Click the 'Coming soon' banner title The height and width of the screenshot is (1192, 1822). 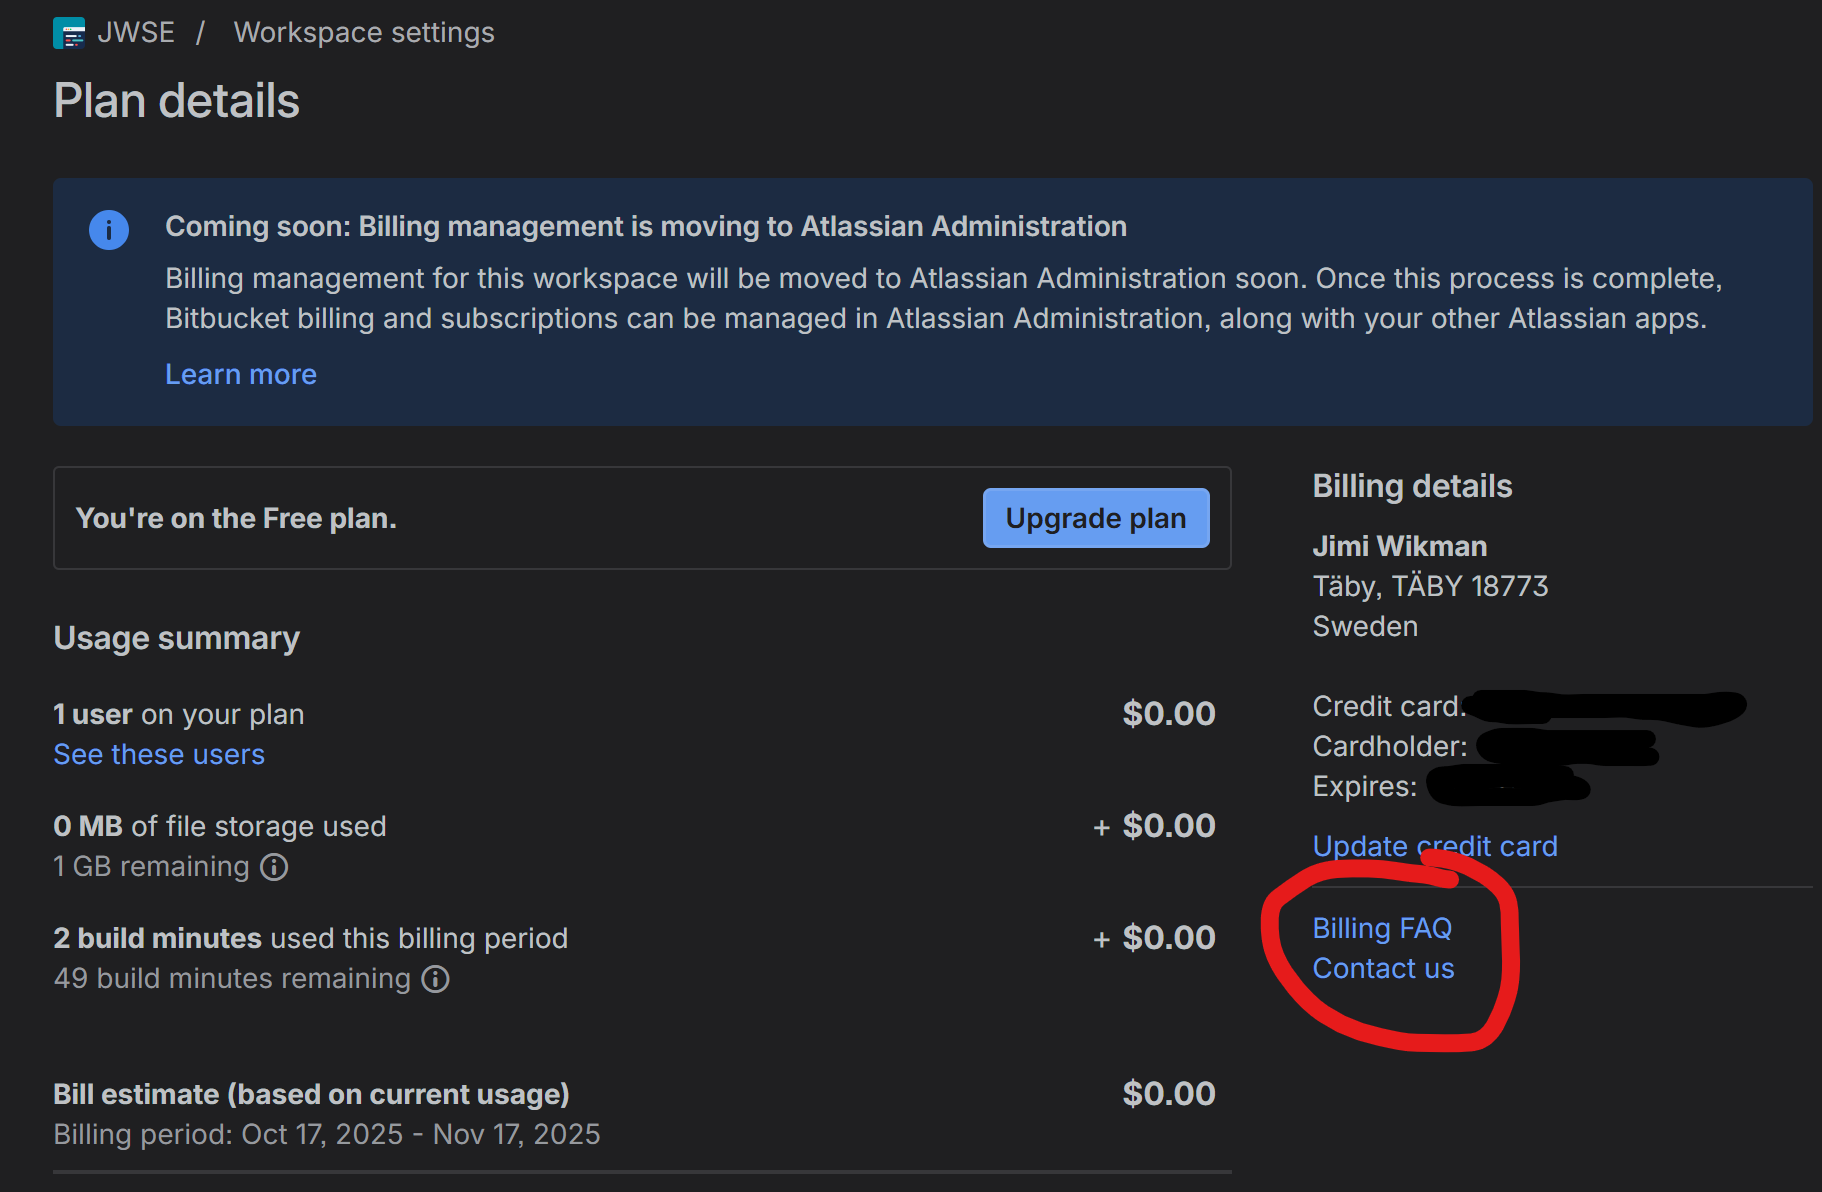point(645,226)
